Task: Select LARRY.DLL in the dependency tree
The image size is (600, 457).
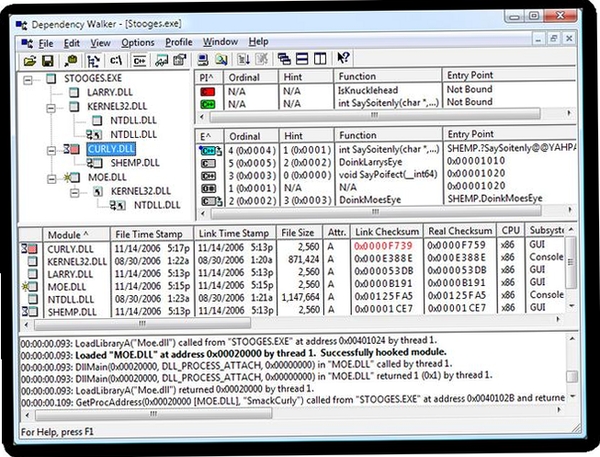Action: click(109, 93)
